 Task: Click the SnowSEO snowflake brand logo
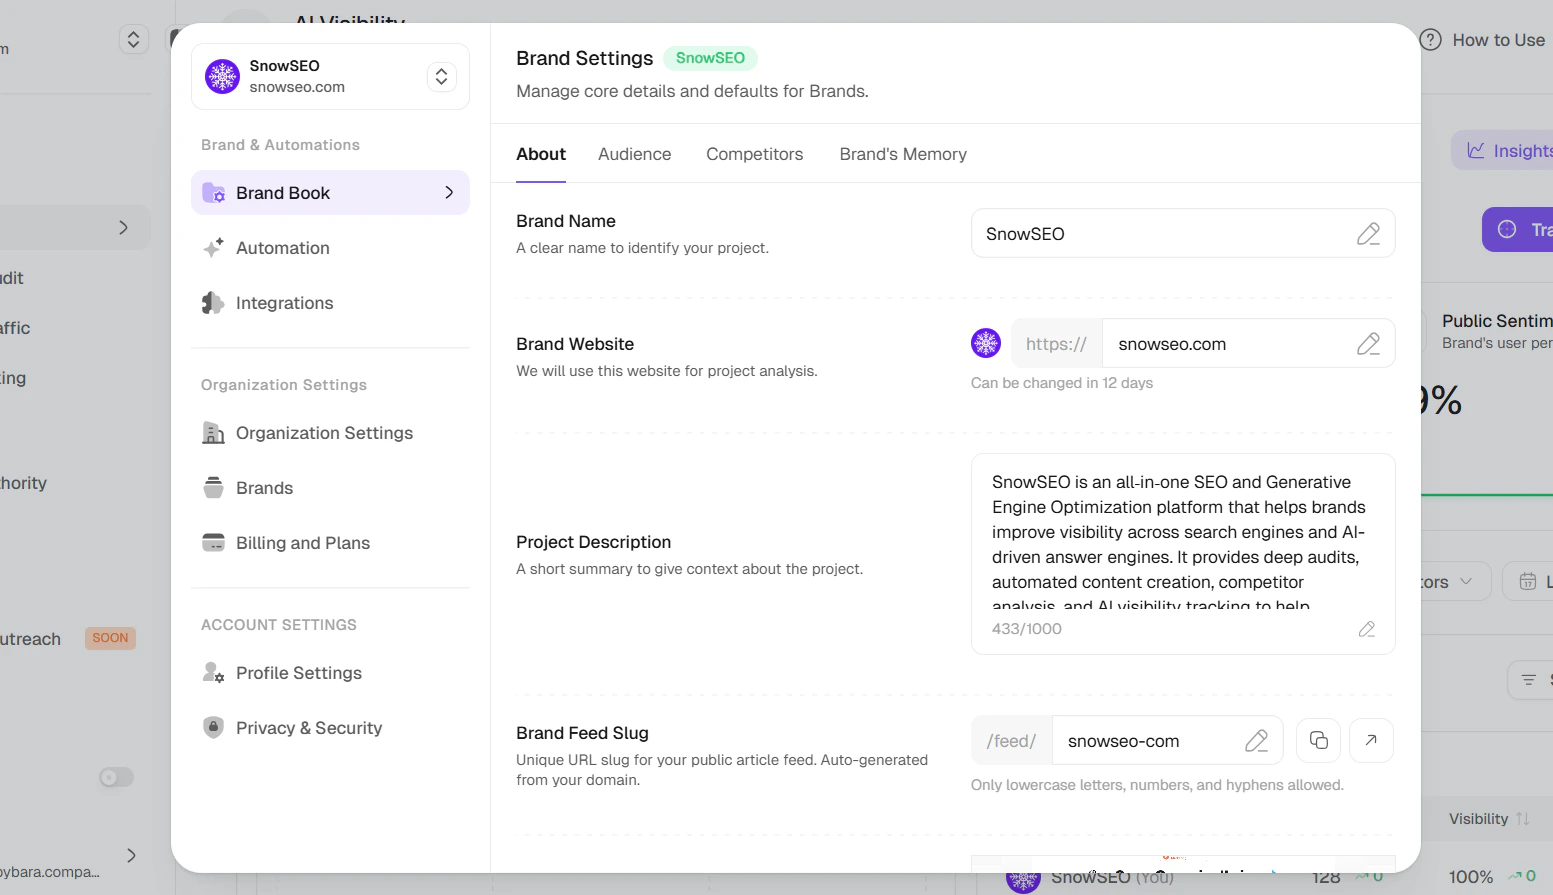click(222, 76)
